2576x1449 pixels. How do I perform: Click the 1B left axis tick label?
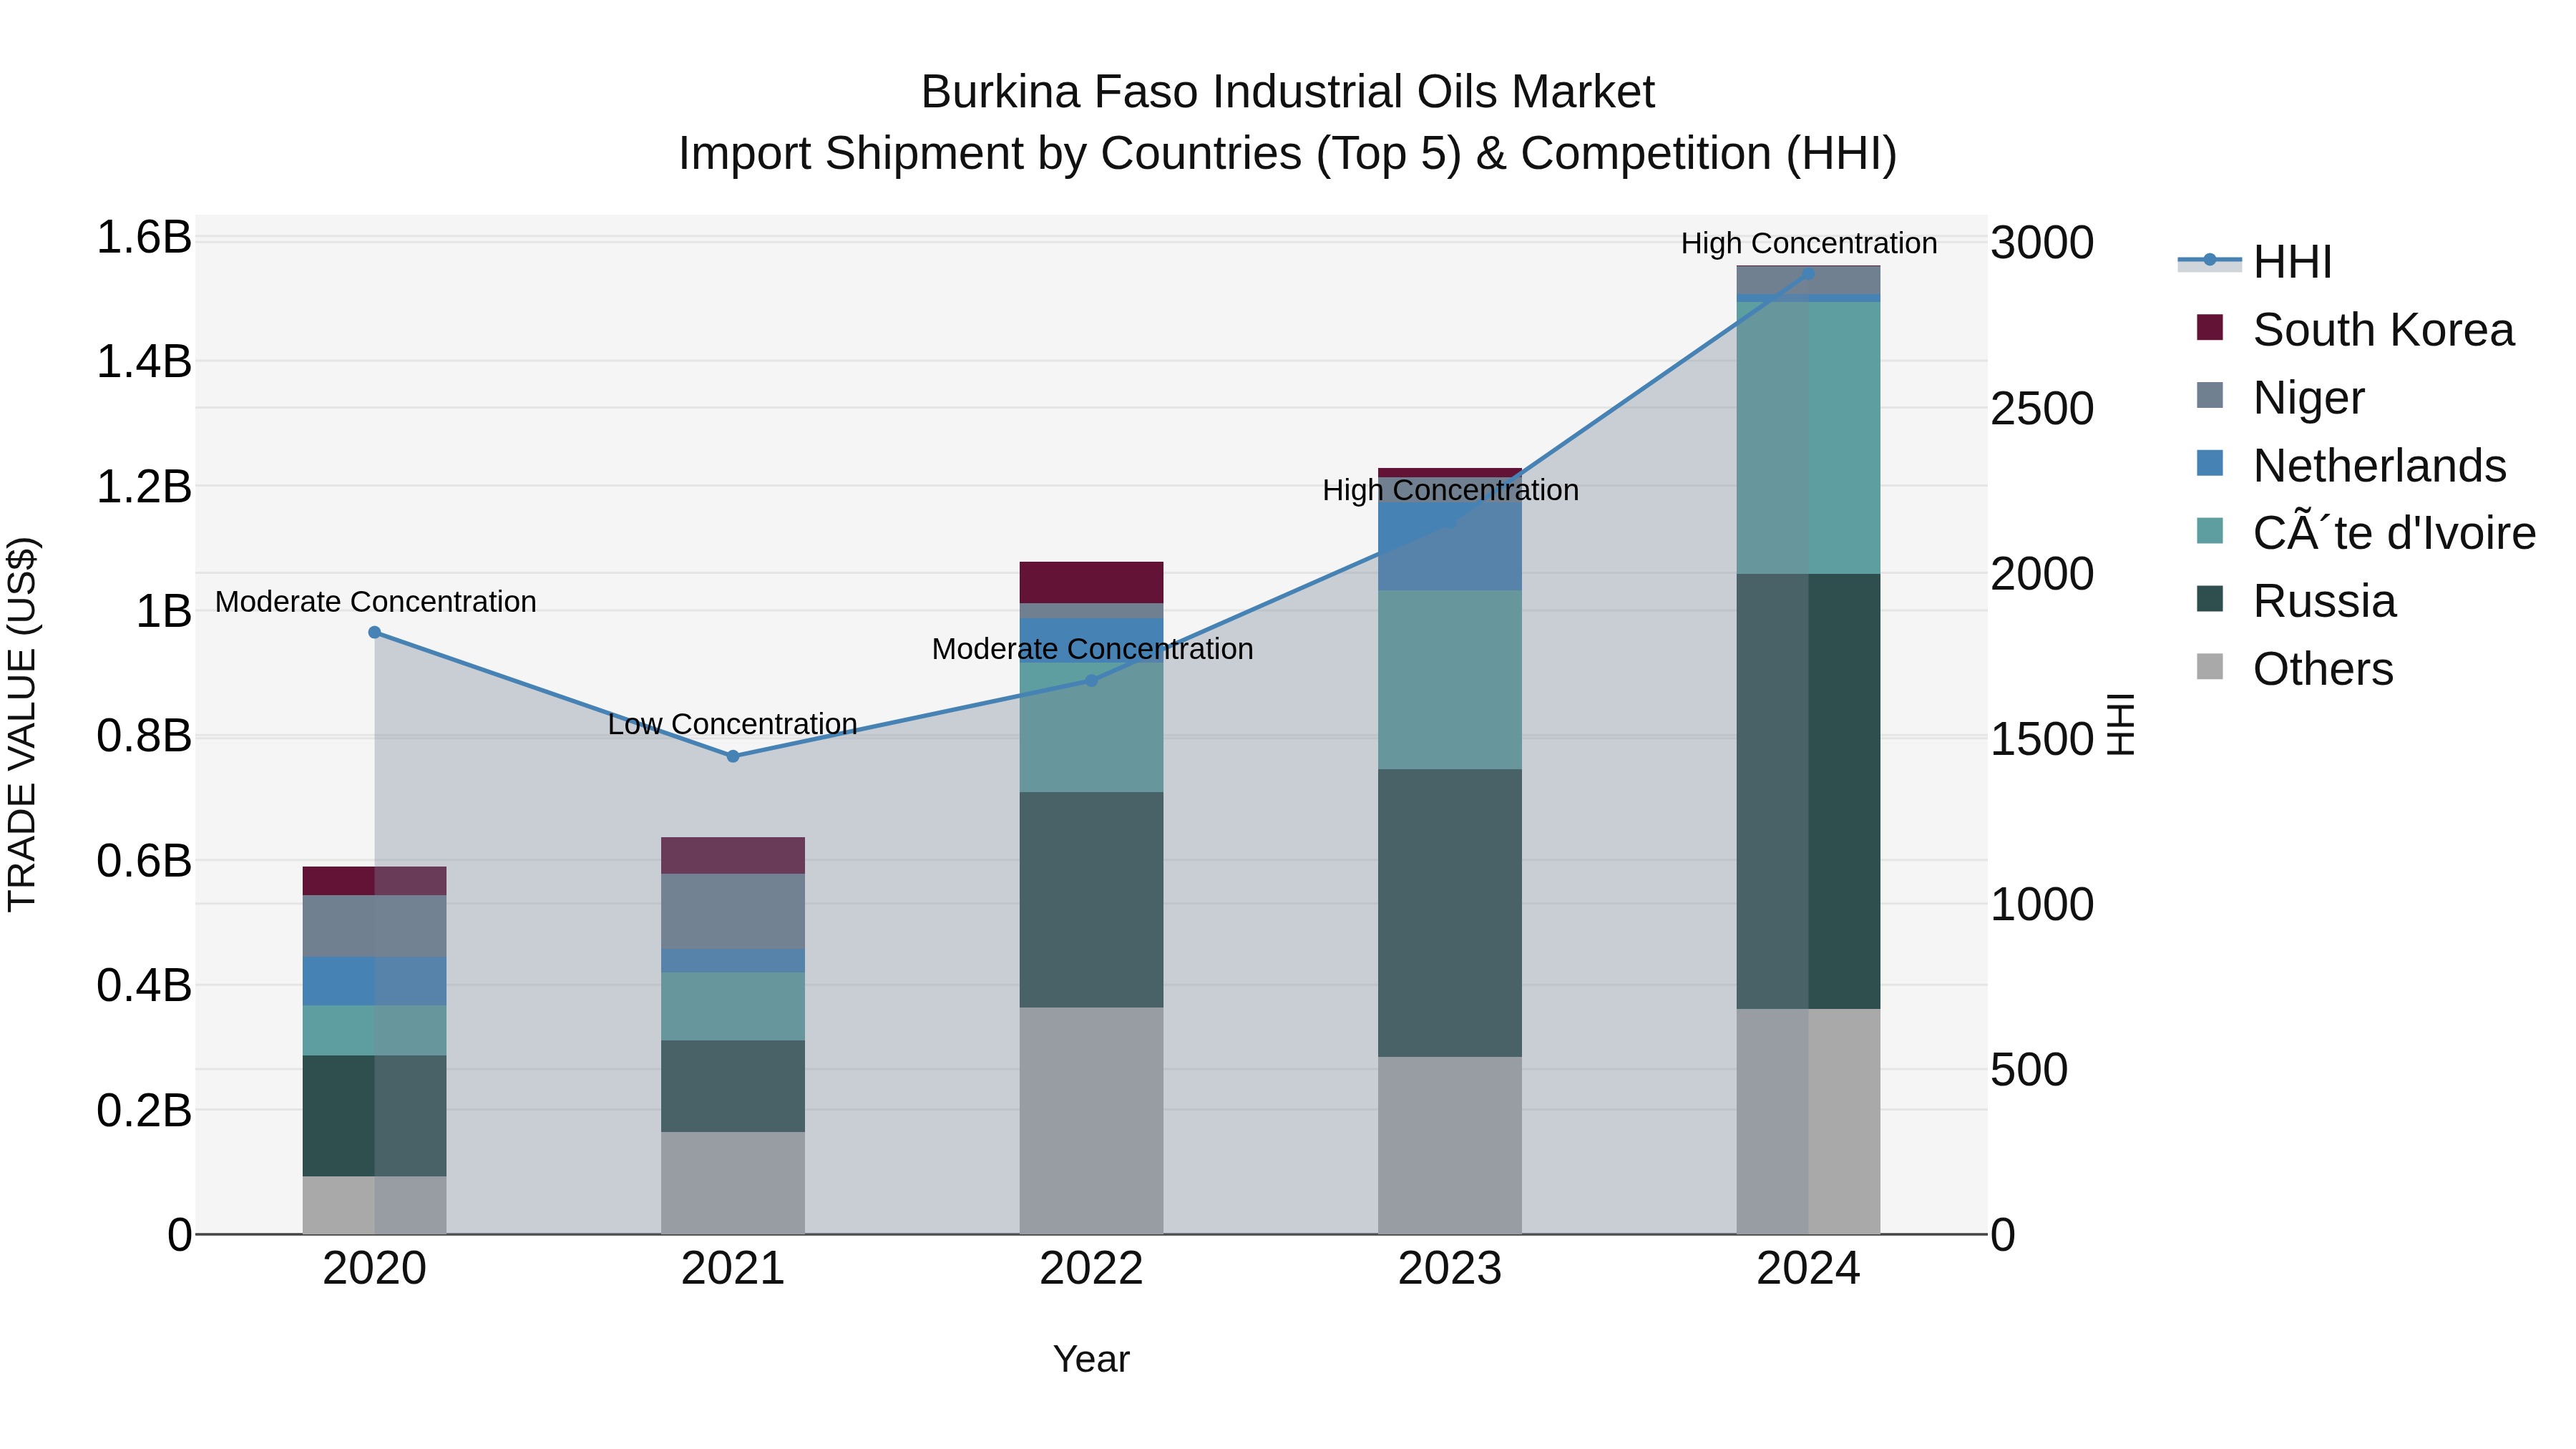coord(163,611)
